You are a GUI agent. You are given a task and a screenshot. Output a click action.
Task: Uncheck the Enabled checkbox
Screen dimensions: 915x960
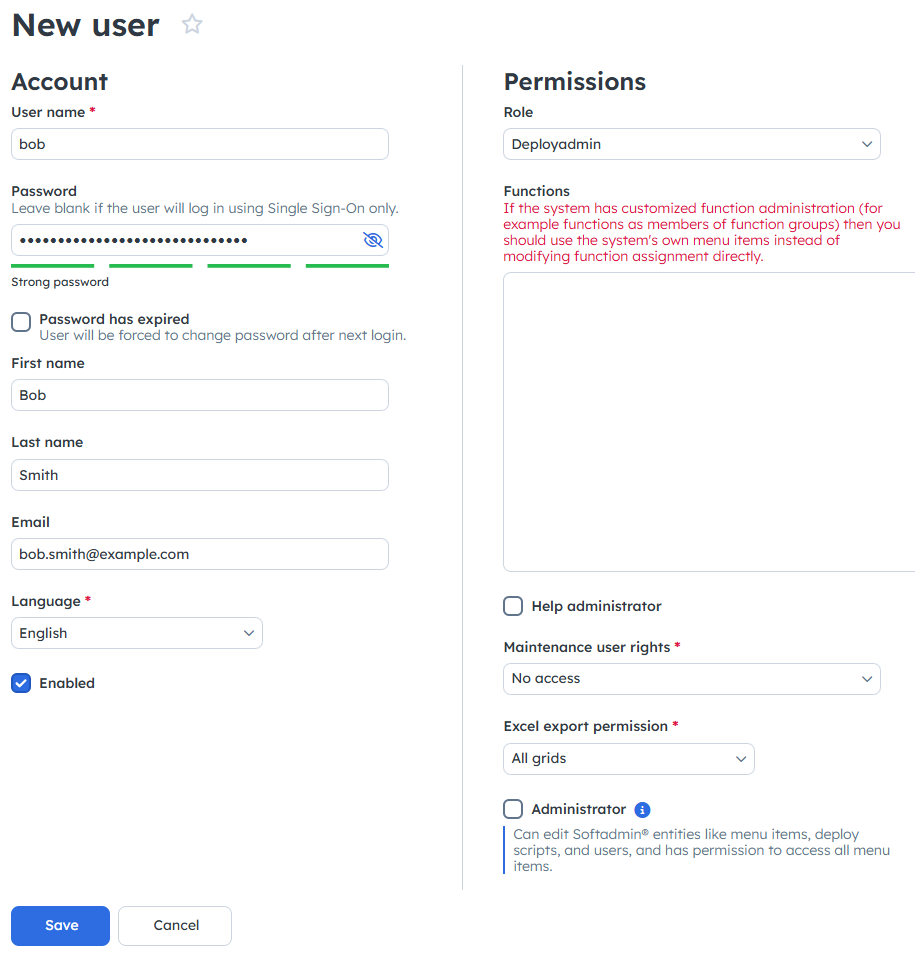(21, 683)
